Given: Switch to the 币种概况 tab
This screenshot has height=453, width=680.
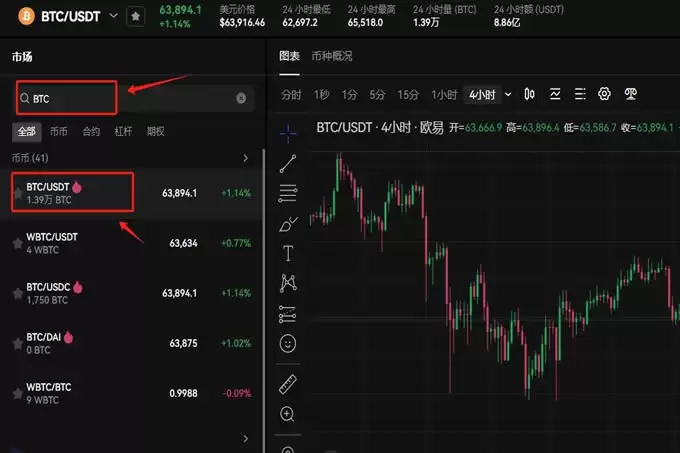Looking at the screenshot, I should pos(332,56).
